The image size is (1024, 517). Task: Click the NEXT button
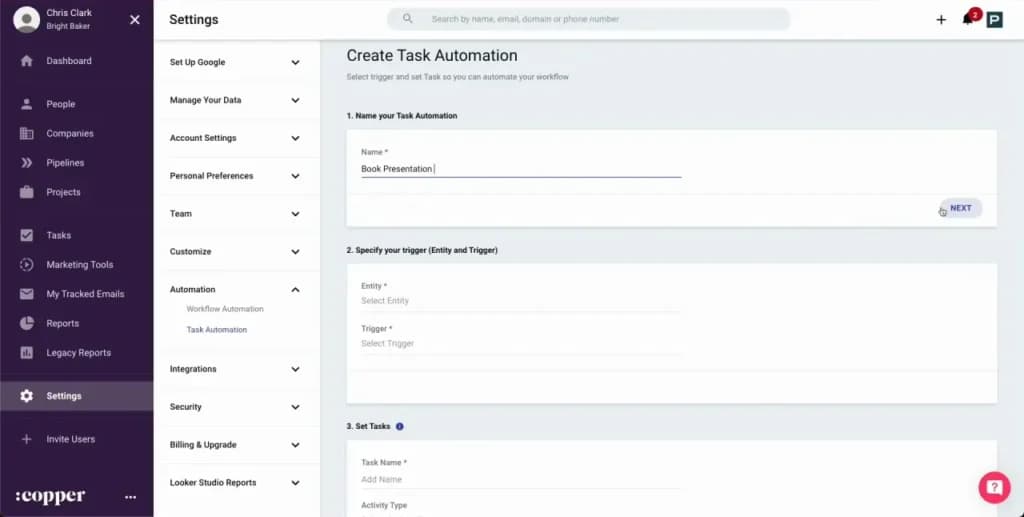tap(961, 208)
